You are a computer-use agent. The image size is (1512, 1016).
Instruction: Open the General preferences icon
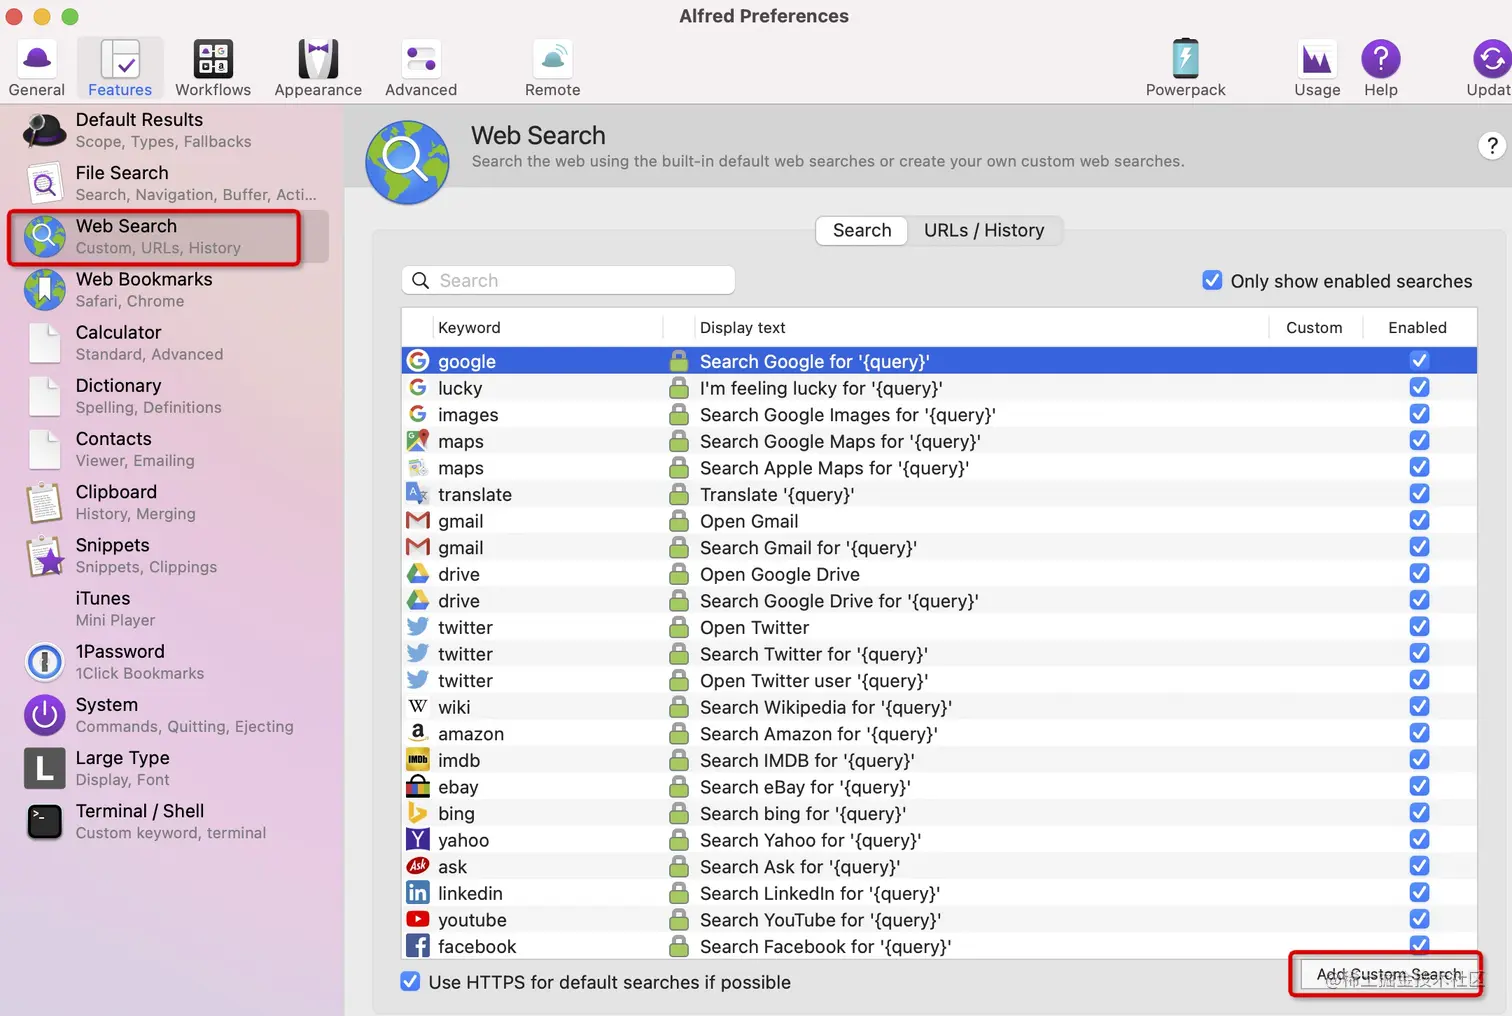[37, 59]
